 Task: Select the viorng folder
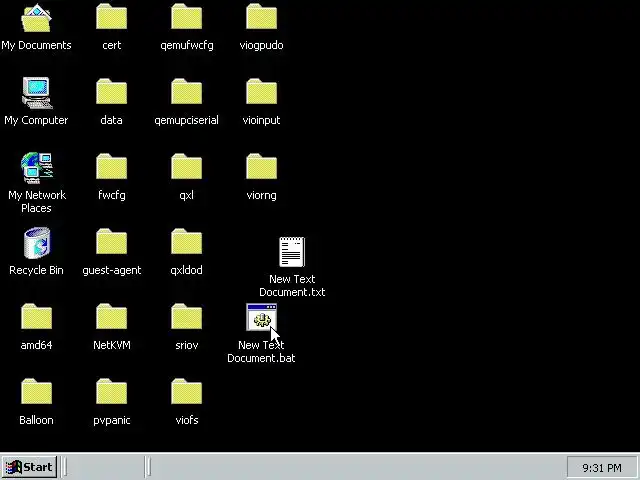[x=262, y=167]
